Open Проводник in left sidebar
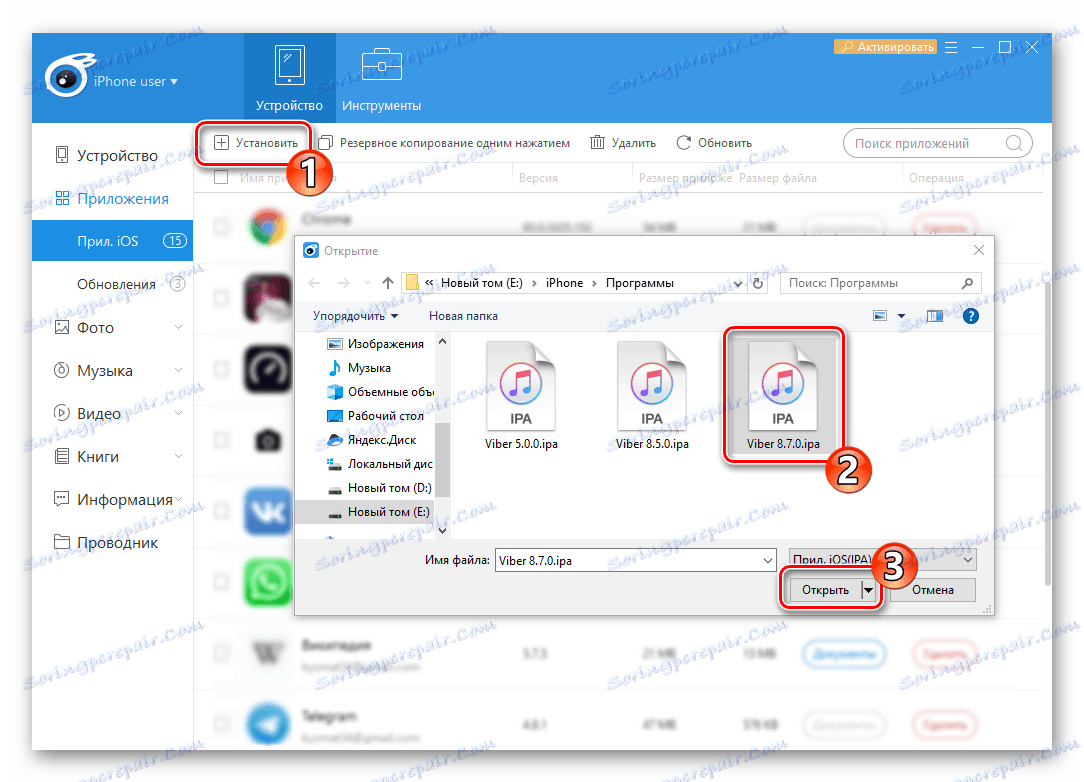This screenshot has width=1084, height=782. (106, 542)
